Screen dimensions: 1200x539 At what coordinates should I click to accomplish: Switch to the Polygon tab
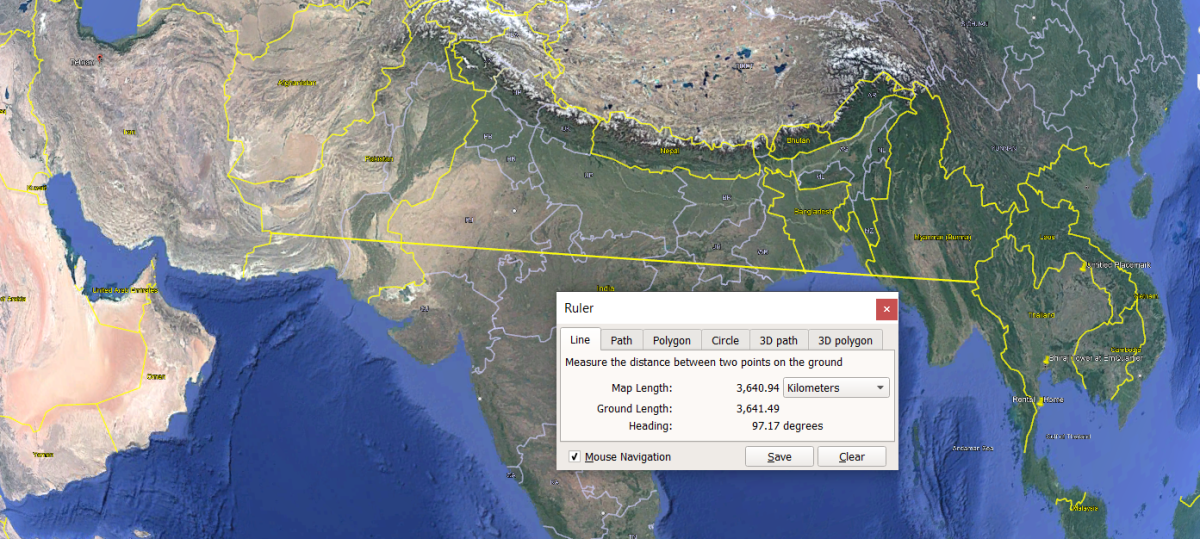pyautogui.click(x=672, y=341)
